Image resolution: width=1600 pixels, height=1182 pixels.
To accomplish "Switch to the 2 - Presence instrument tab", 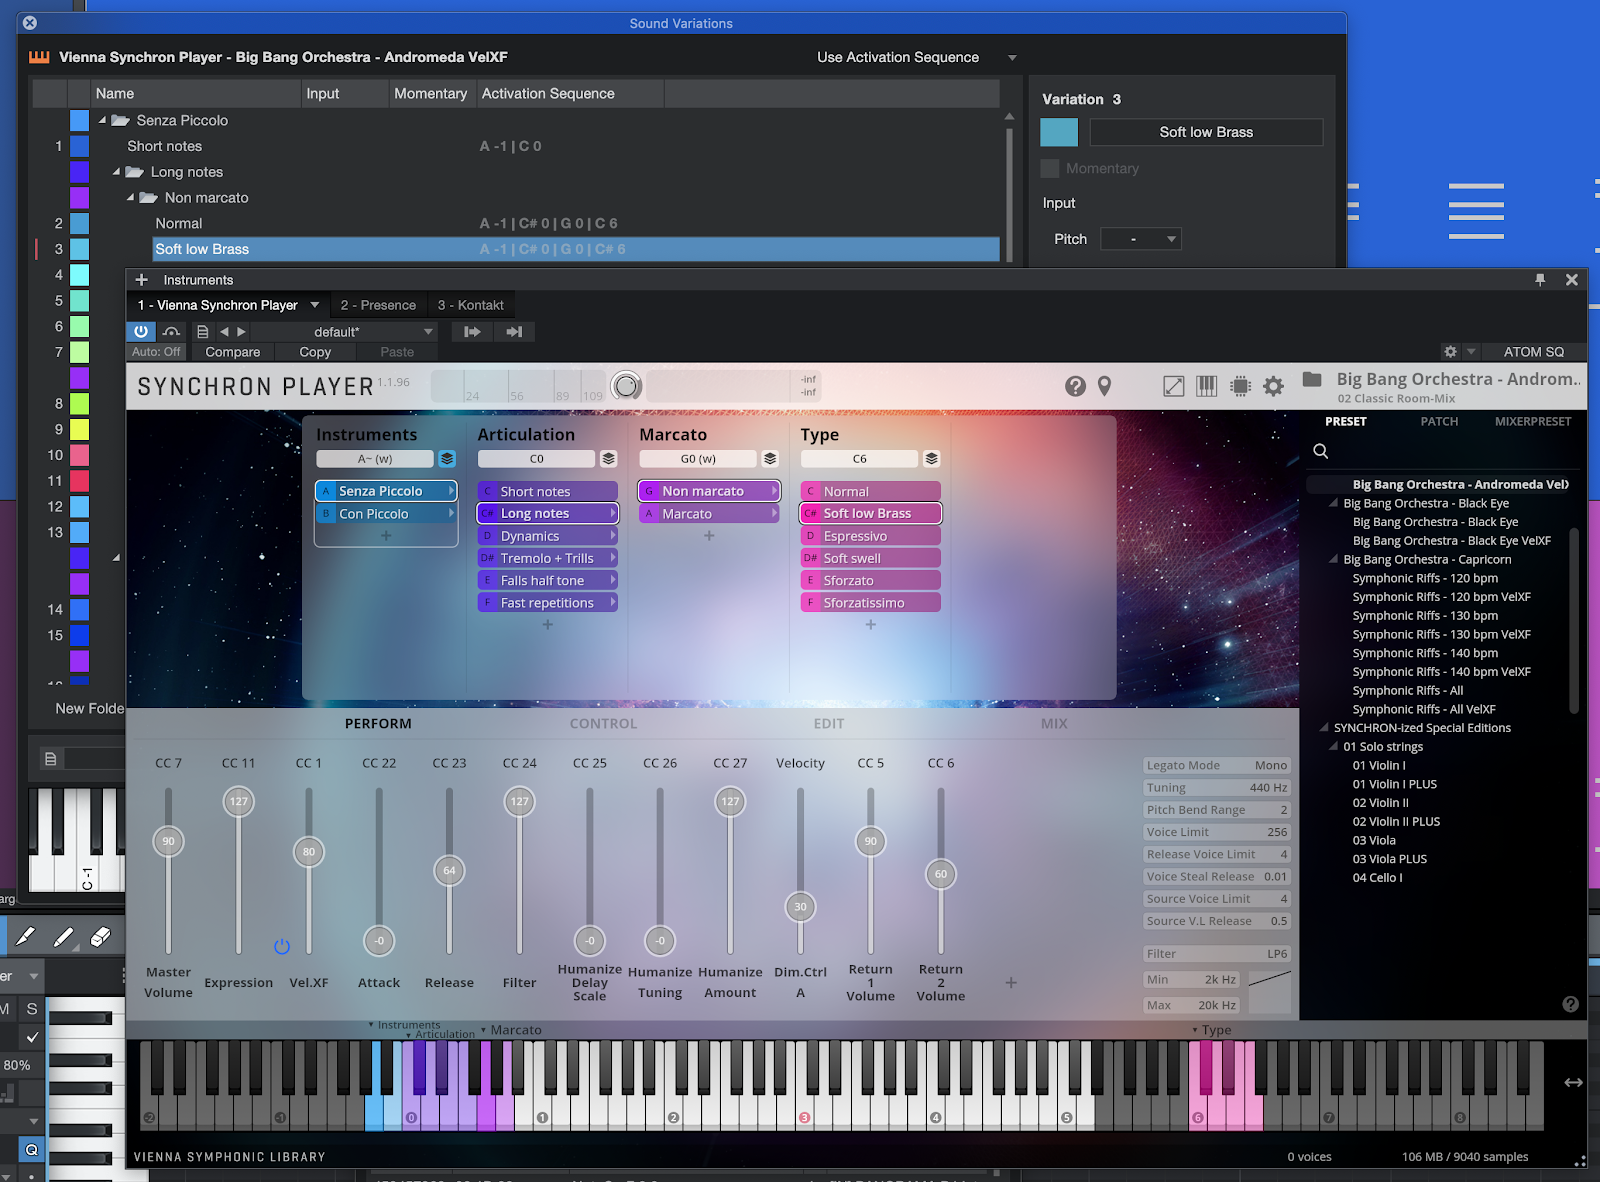I will pos(378,305).
